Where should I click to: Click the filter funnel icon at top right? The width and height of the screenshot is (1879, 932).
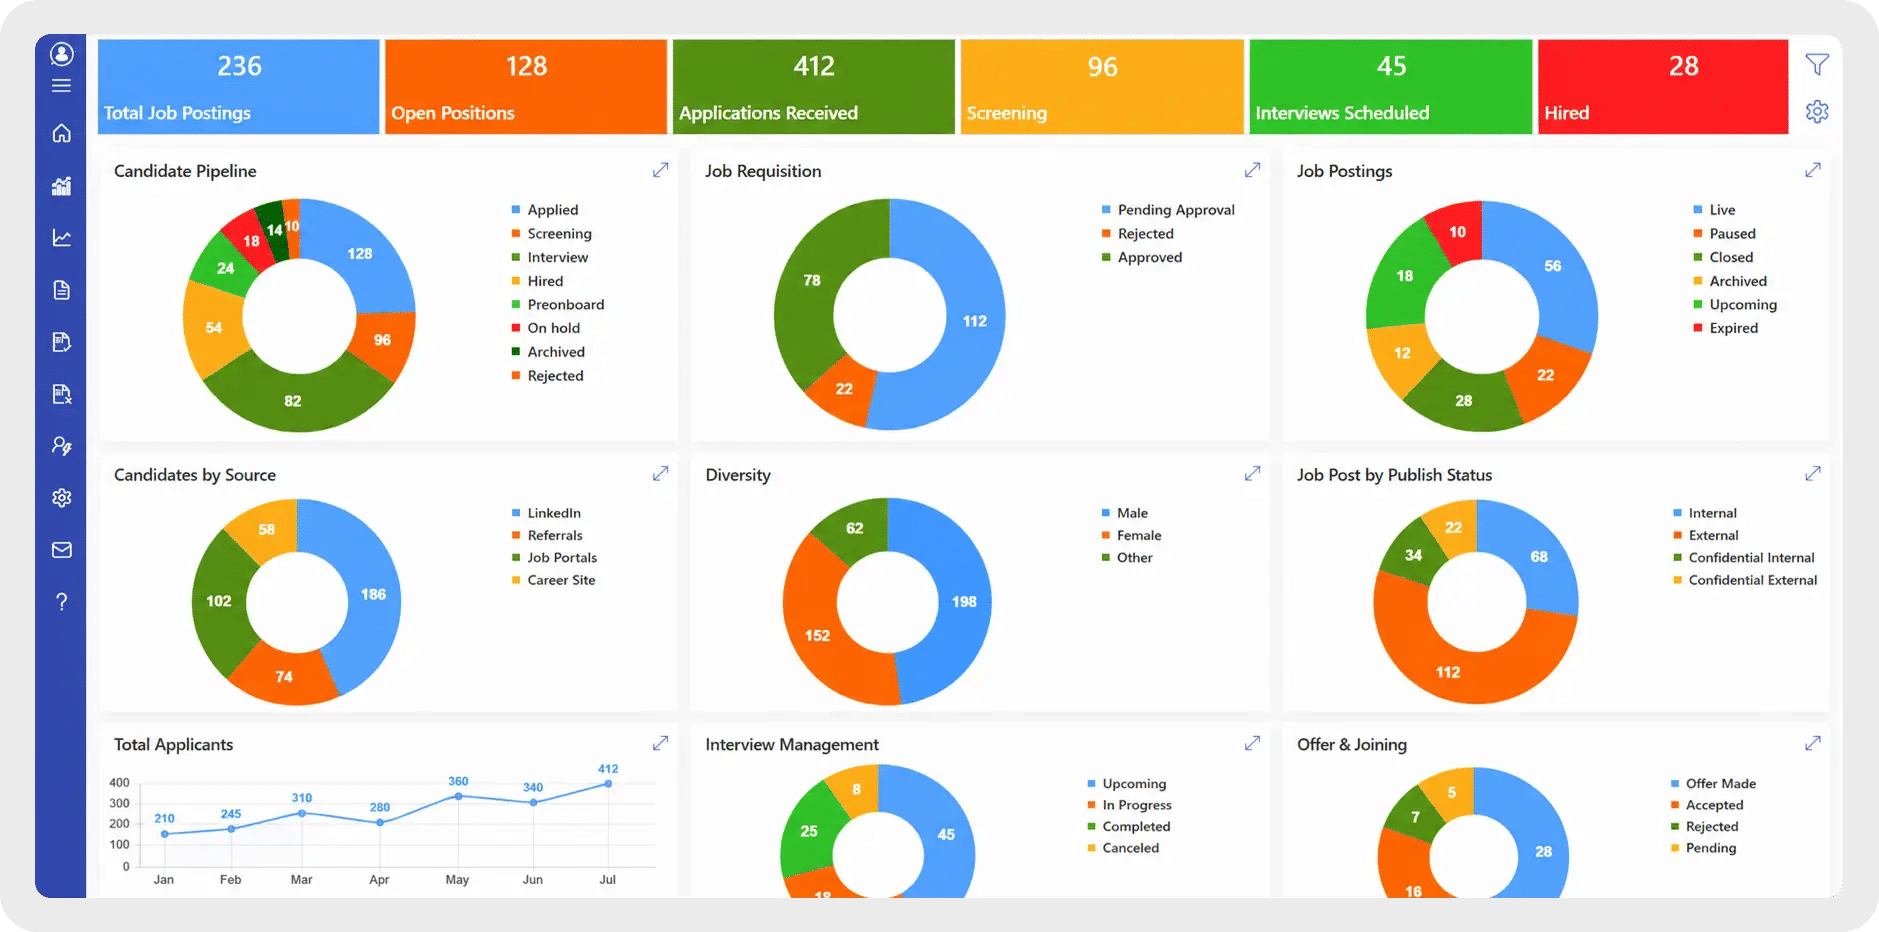coord(1817,65)
